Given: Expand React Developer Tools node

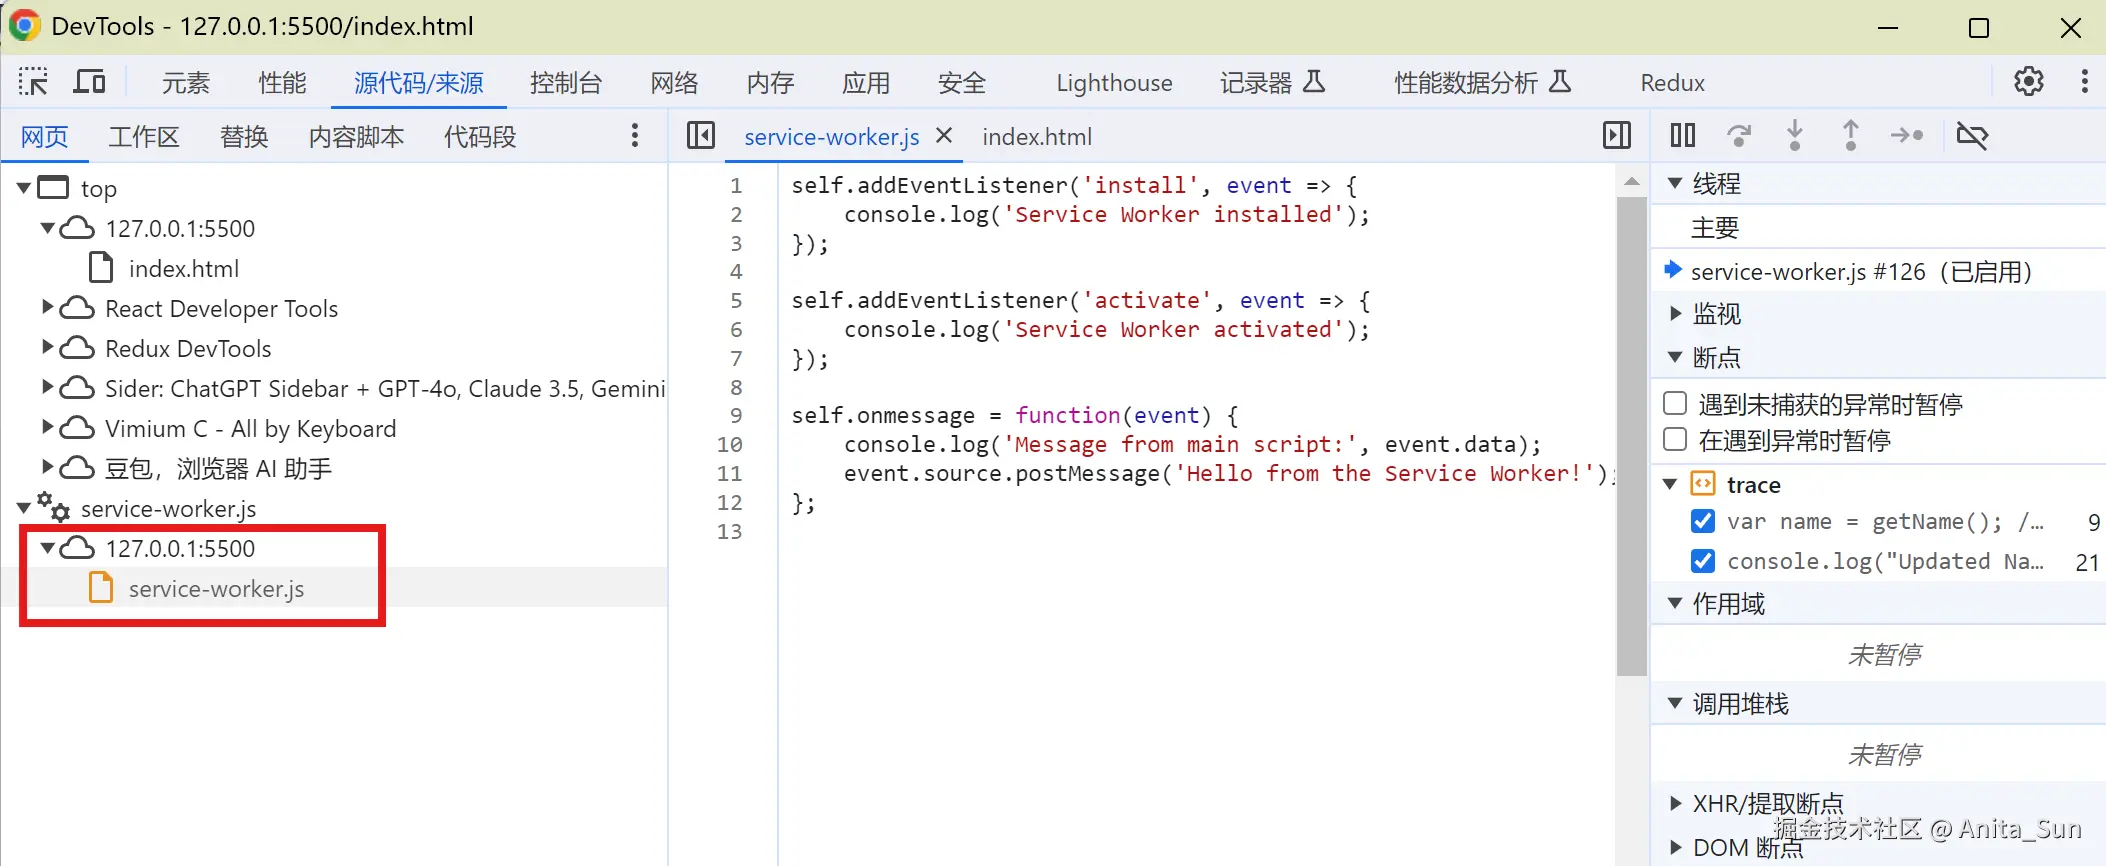Looking at the screenshot, I should pos(47,308).
